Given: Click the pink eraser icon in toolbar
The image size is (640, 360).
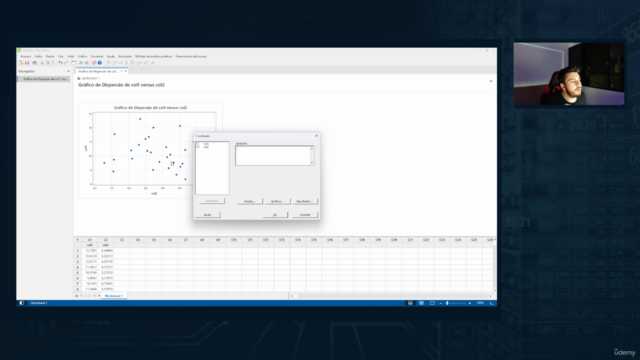Looking at the screenshot, I should [153, 63].
